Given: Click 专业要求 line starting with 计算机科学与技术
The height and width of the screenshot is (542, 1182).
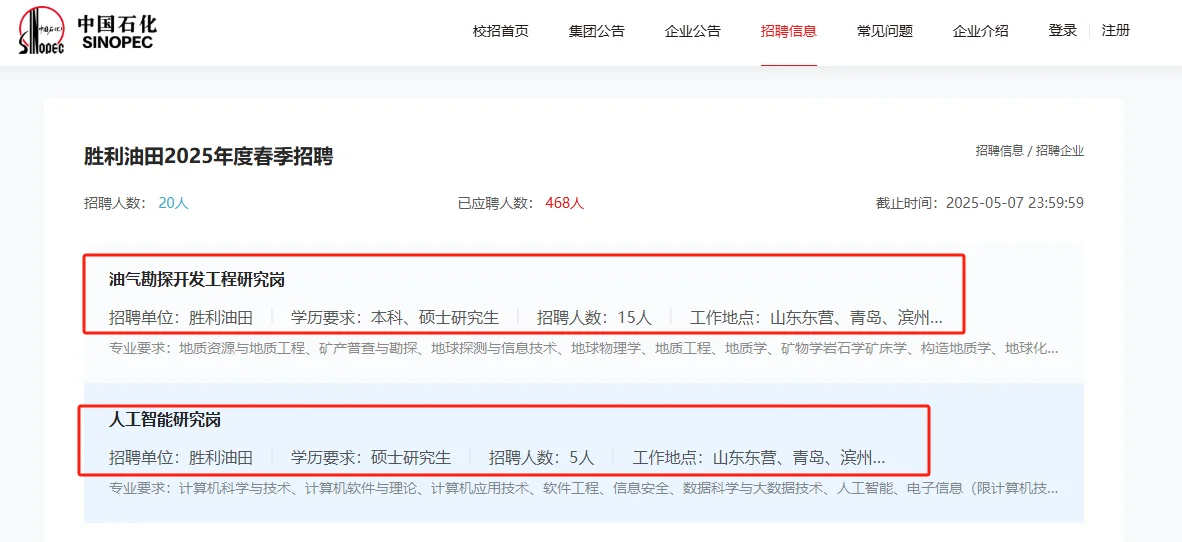Looking at the screenshot, I should click(x=583, y=489).
